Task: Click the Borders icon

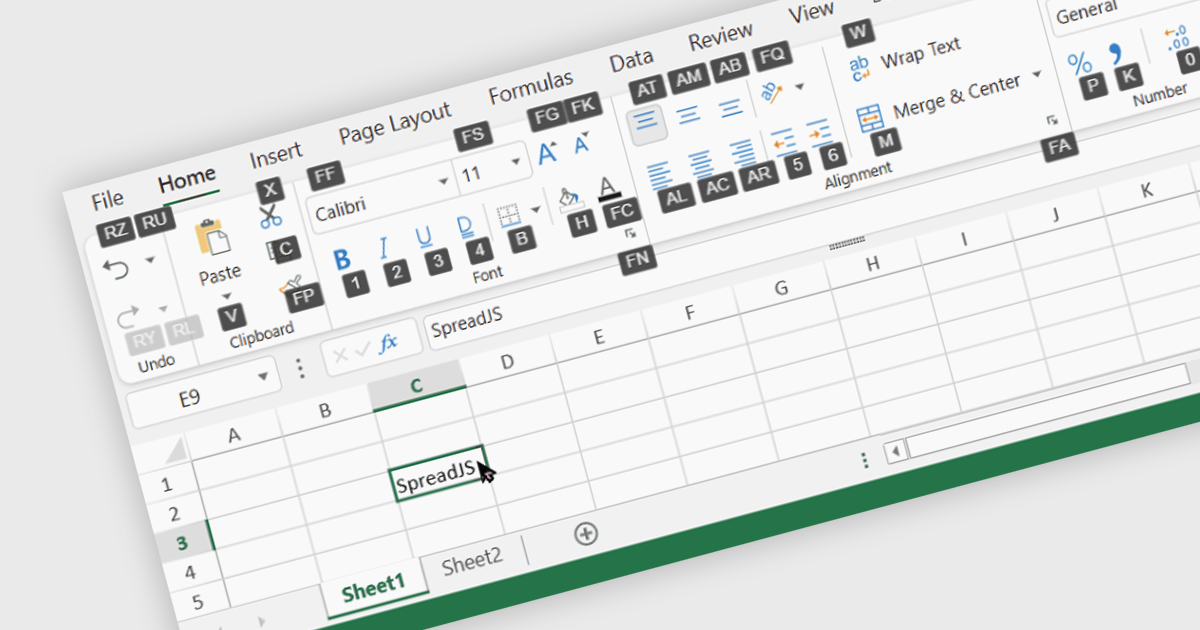Action: pyautogui.click(x=509, y=215)
